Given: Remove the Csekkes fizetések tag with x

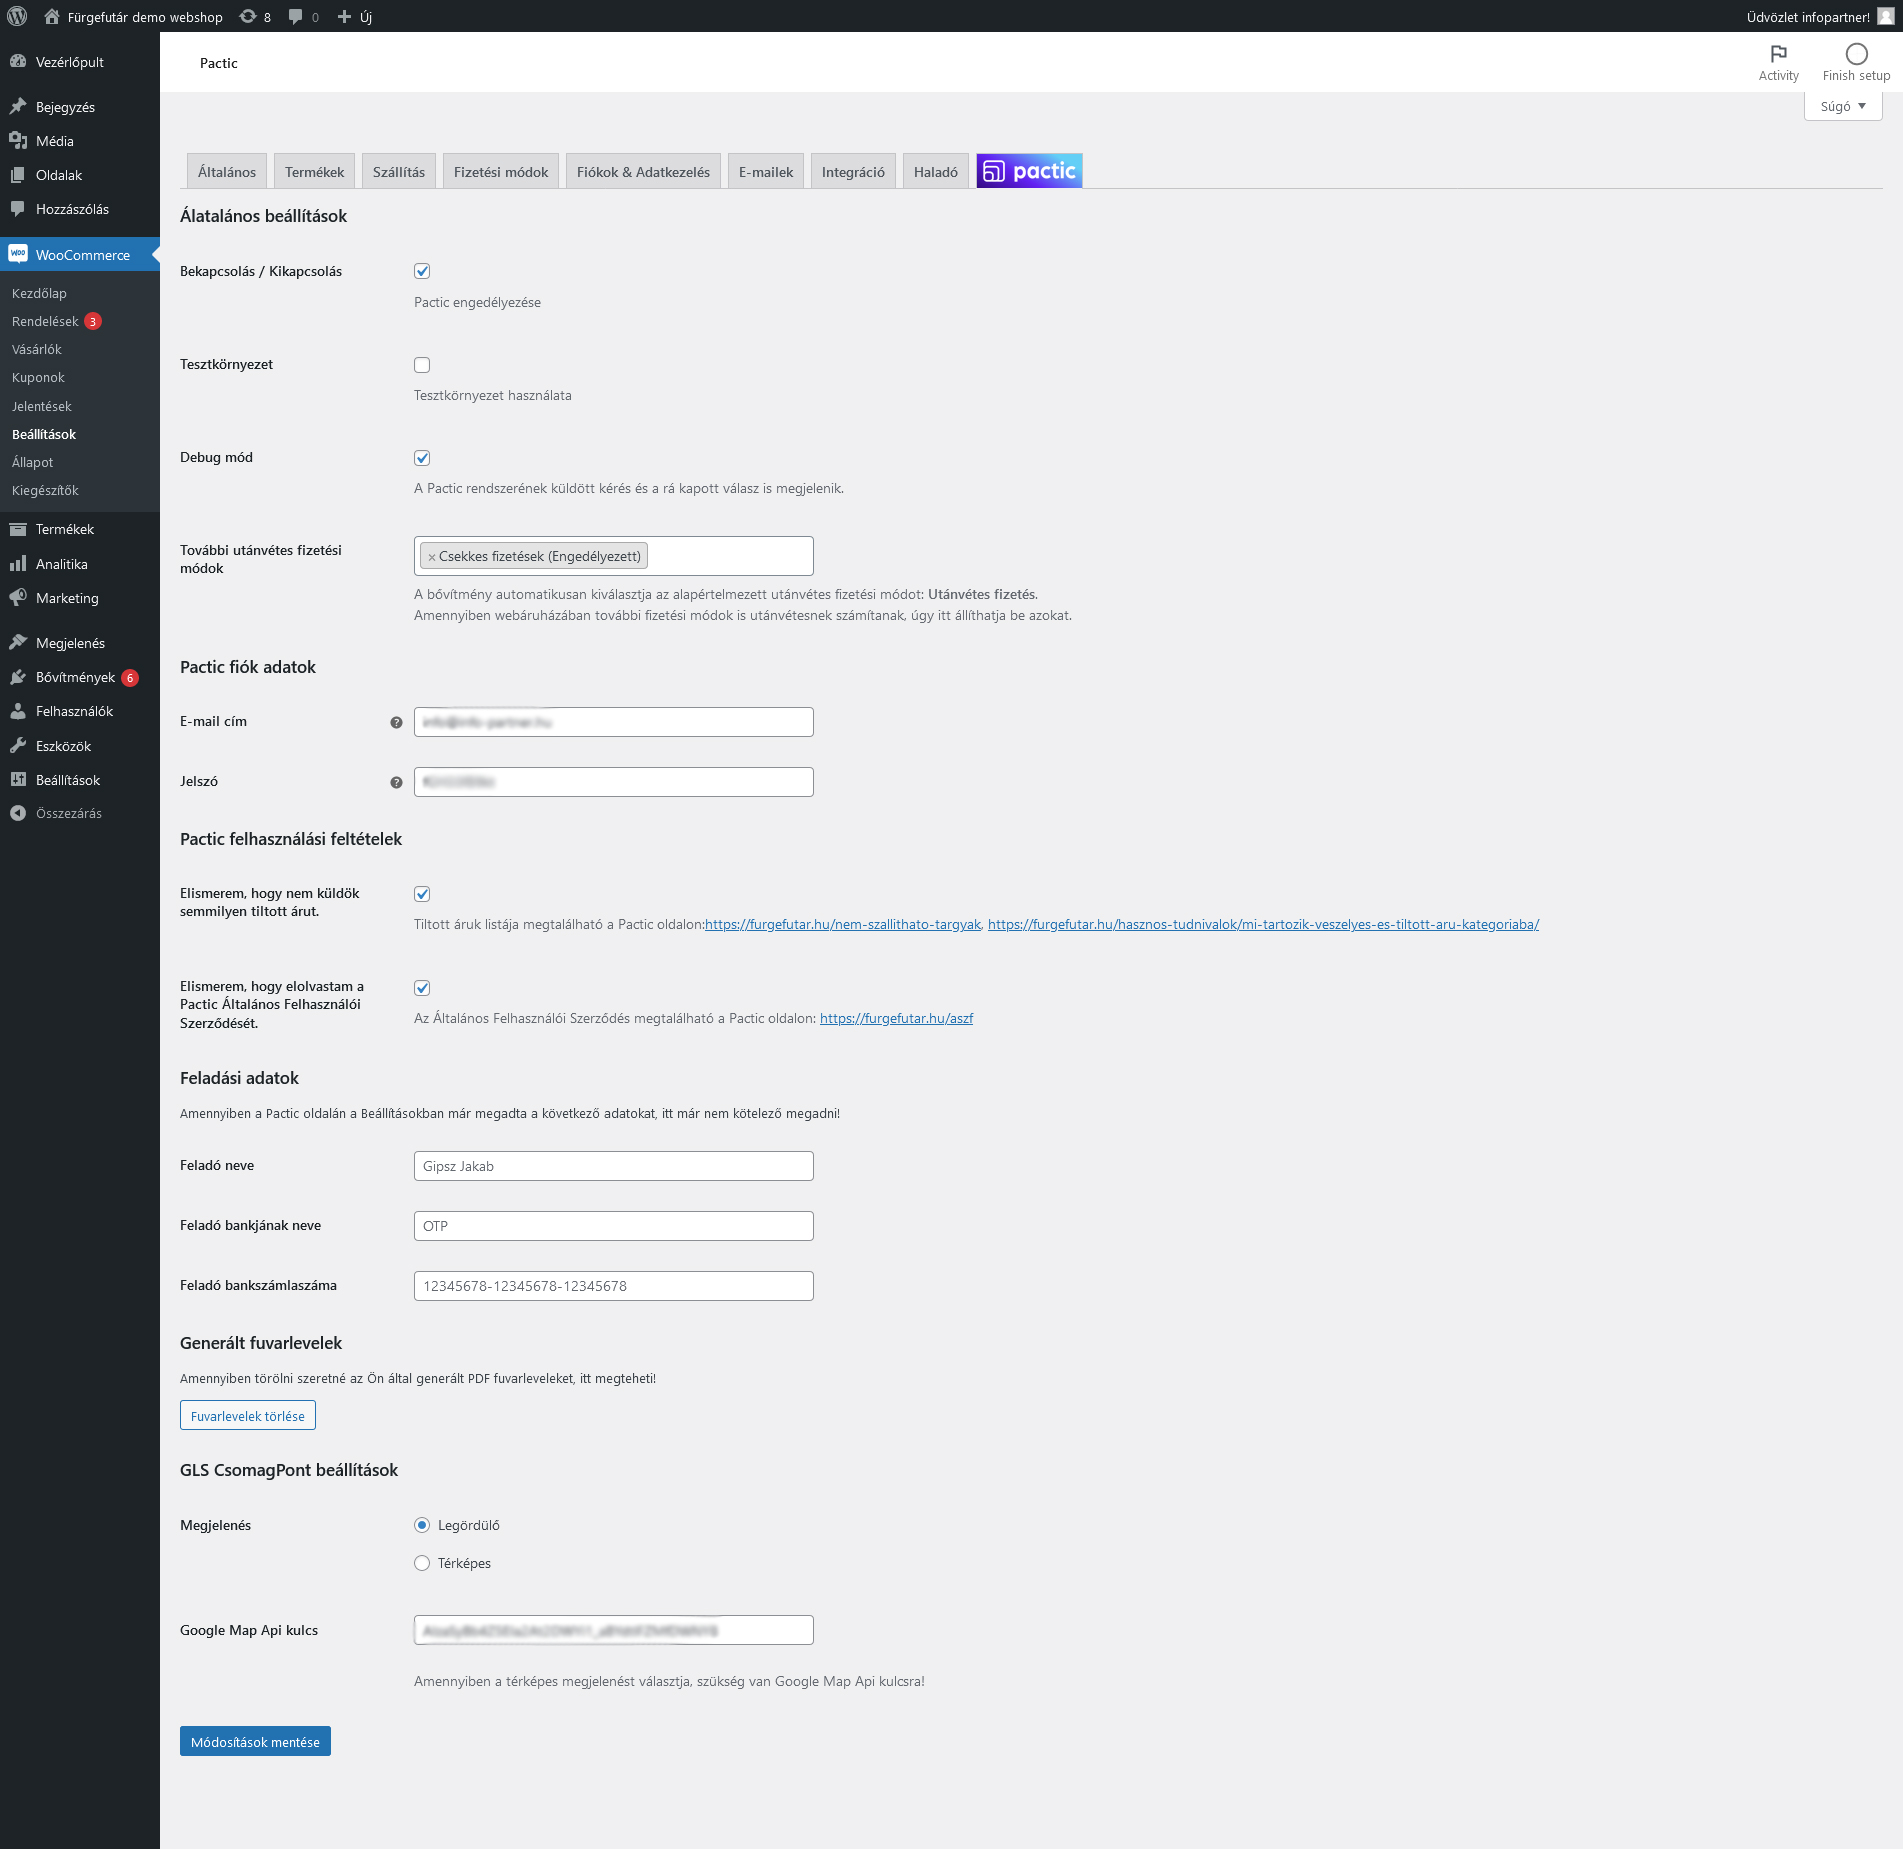Looking at the screenshot, I should (432, 557).
